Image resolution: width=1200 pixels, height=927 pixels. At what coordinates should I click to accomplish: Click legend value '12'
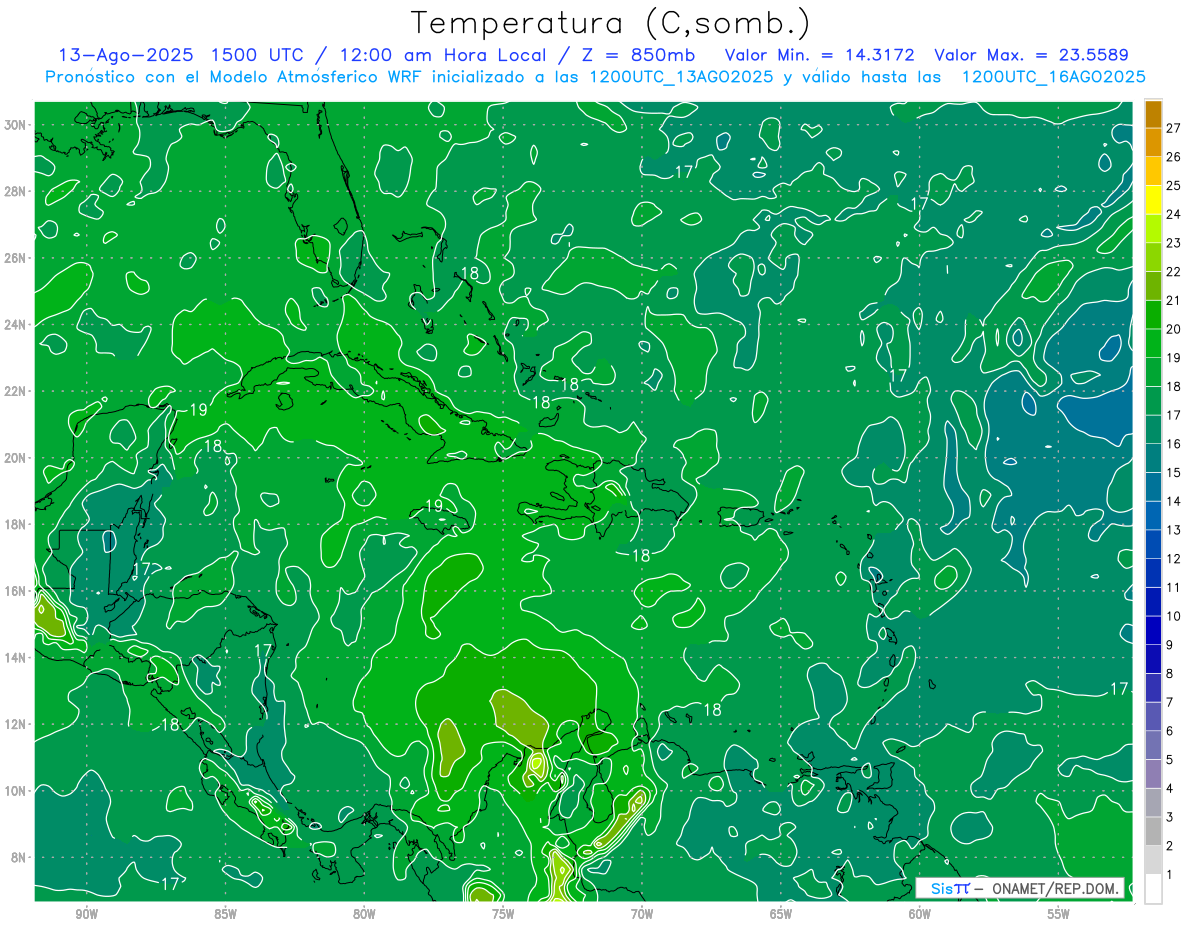[1174, 559]
